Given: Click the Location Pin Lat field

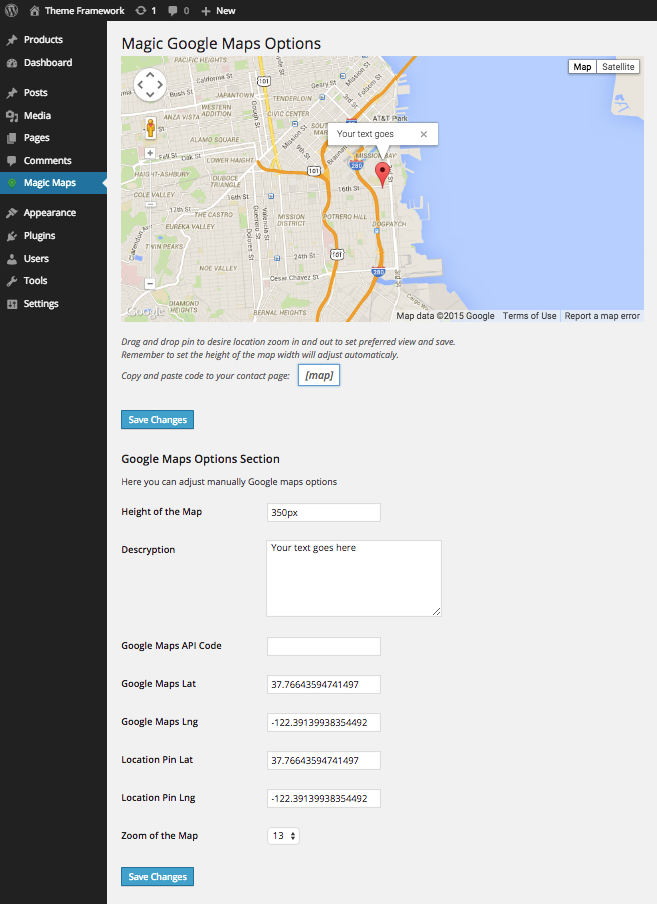Looking at the screenshot, I should [323, 760].
